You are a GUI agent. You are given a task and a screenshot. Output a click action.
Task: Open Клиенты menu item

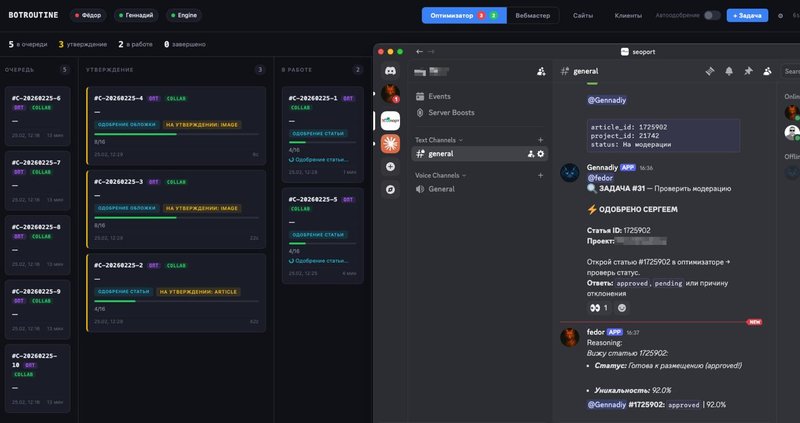click(628, 16)
